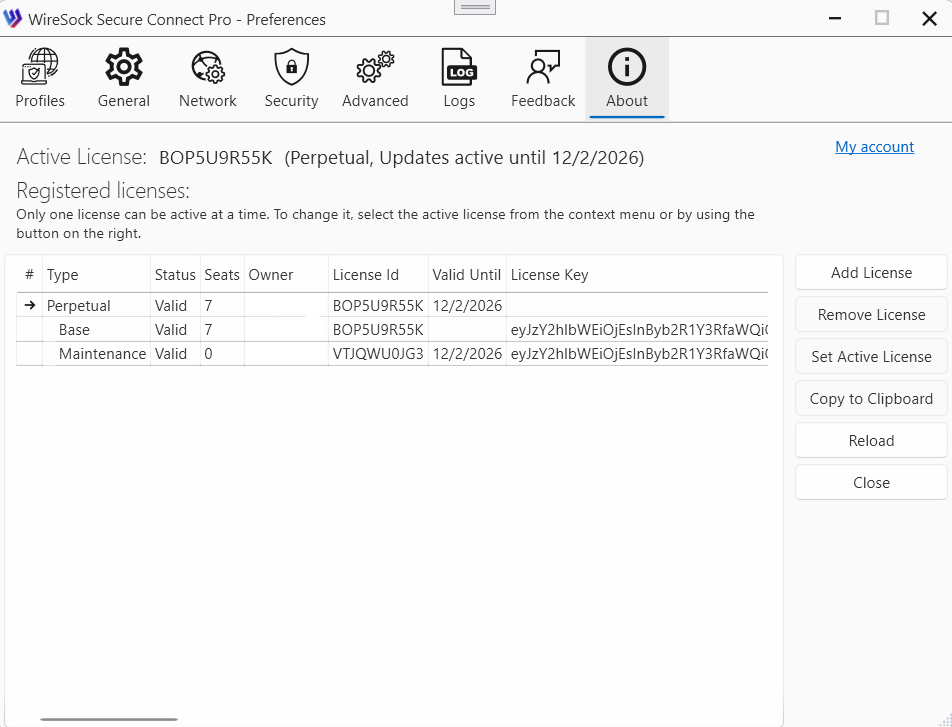Click the License Key column header
The height and width of the screenshot is (727, 952).
(549, 275)
